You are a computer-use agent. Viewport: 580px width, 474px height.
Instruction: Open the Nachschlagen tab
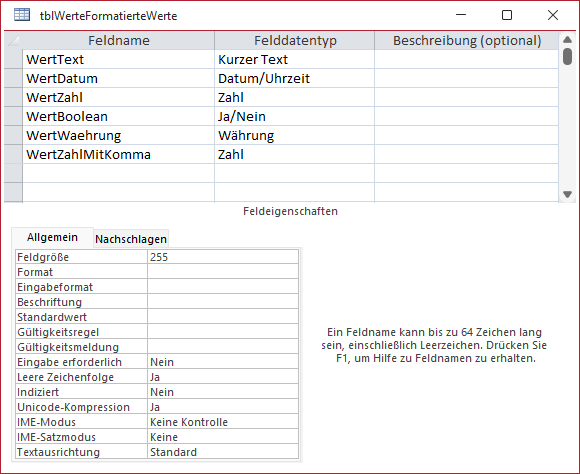point(131,239)
